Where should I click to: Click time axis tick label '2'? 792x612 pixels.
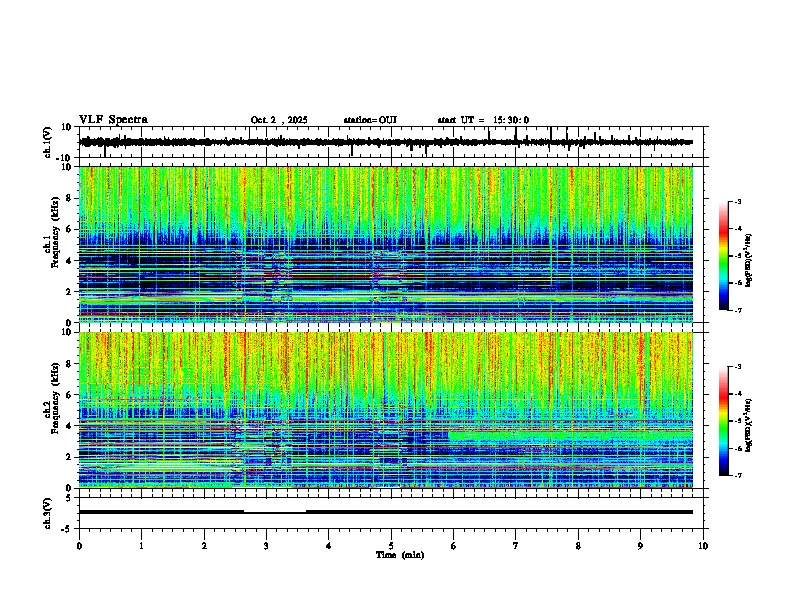point(204,546)
